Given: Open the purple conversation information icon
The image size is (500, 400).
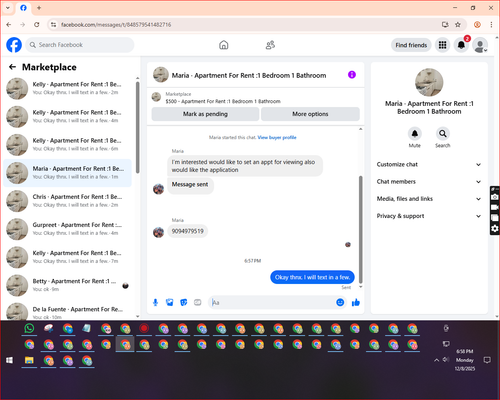Looking at the screenshot, I should click(x=352, y=75).
